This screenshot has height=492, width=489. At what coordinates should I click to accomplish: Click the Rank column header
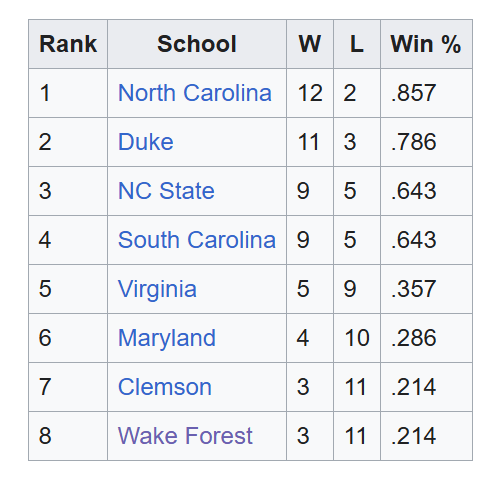[x=68, y=44]
